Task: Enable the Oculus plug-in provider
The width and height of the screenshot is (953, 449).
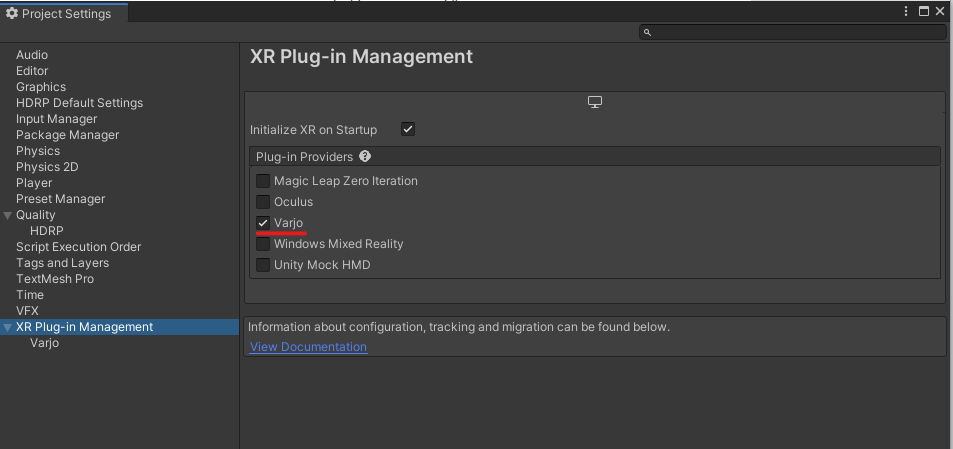Action: pyautogui.click(x=263, y=202)
